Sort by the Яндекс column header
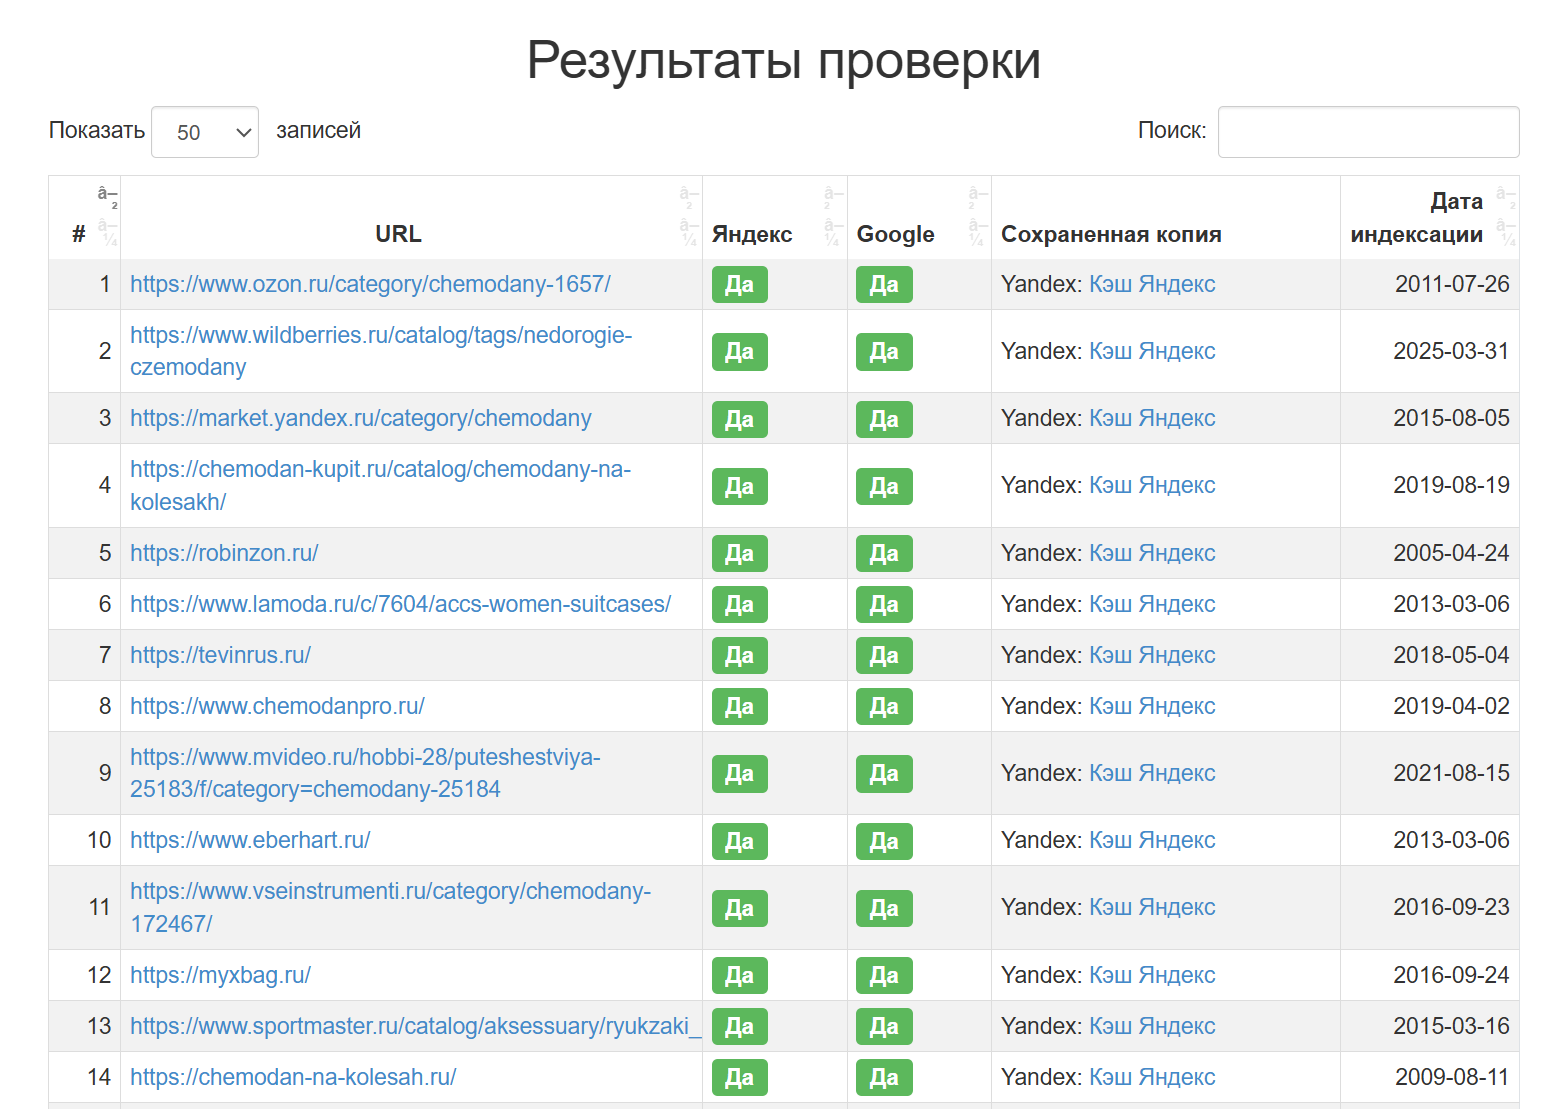Viewport: 1544px width, 1109px height. point(774,218)
